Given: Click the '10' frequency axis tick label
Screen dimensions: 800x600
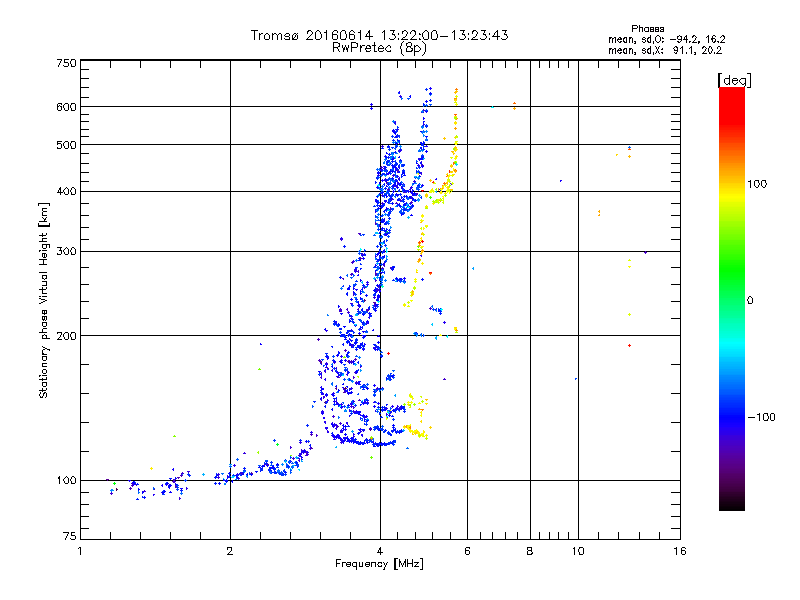Looking at the screenshot, I should [x=578, y=551].
